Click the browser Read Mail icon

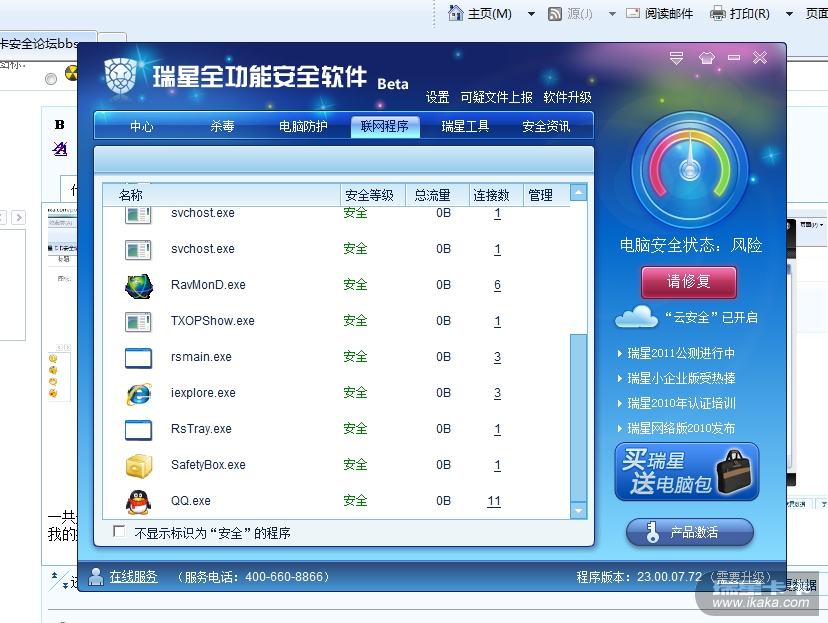pos(633,13)
